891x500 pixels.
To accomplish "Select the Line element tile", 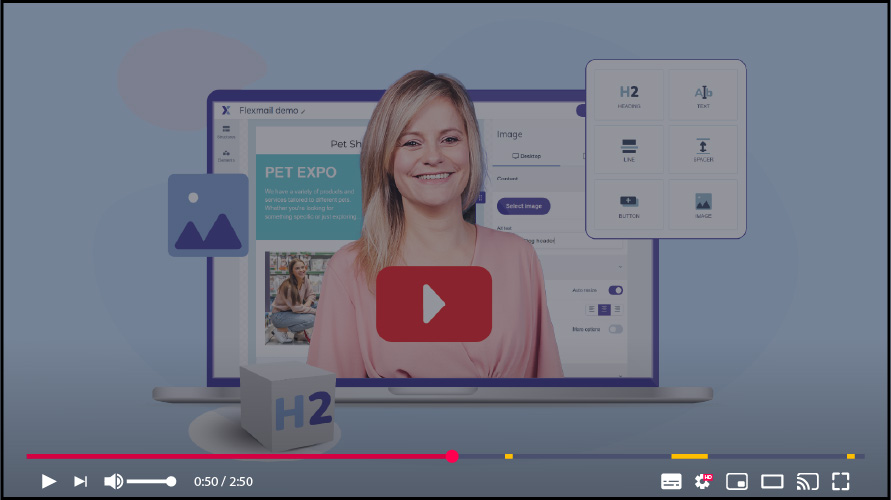I will pos(628,150).
